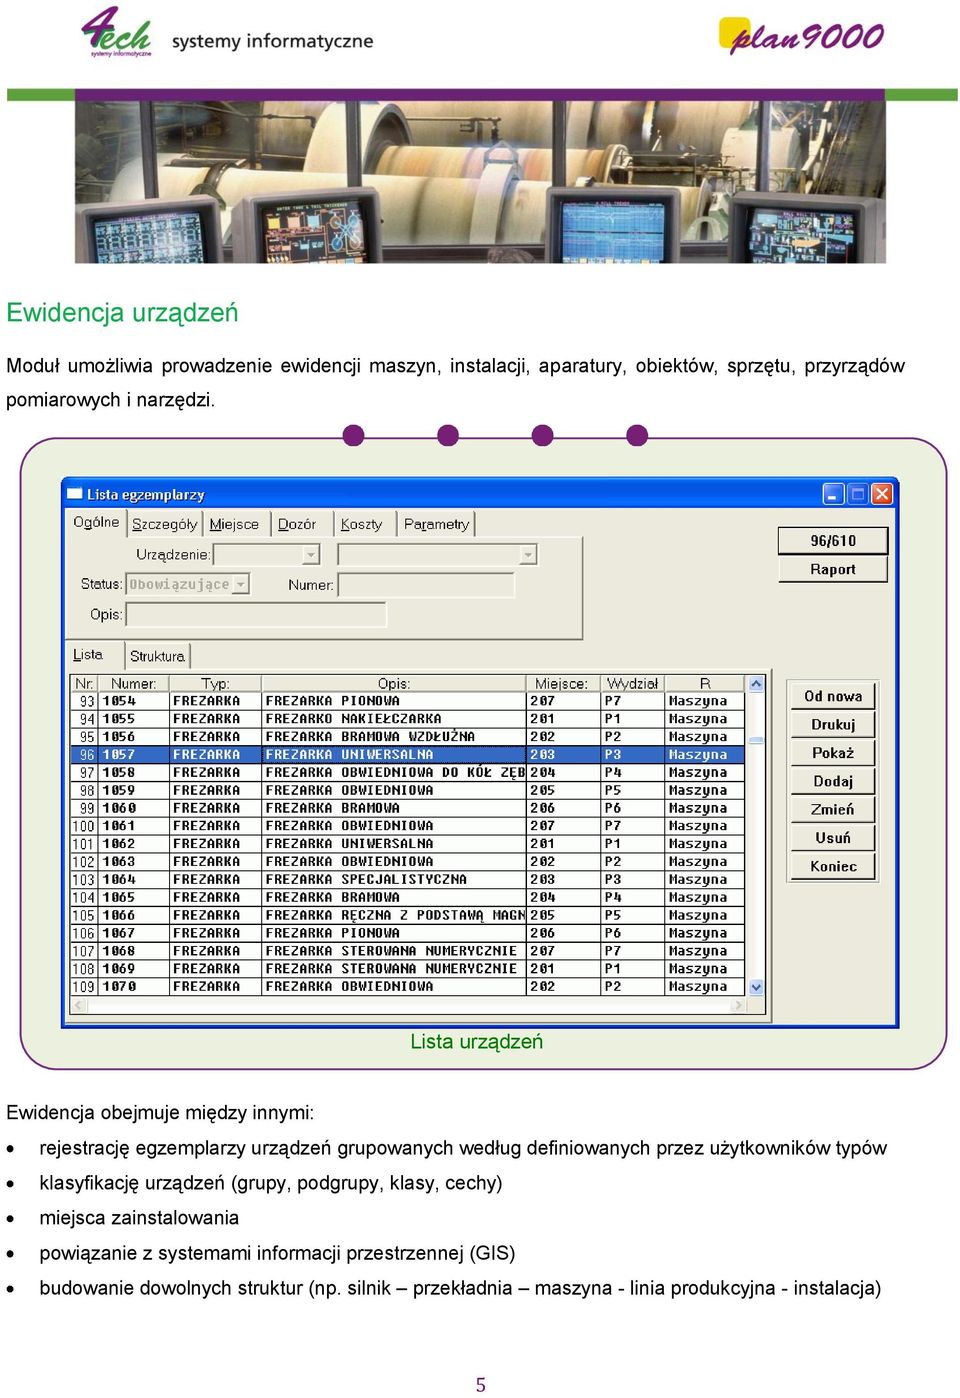Select highlighted row 1057 FREZARKA UNIWERSALNA

click(408, 755)
